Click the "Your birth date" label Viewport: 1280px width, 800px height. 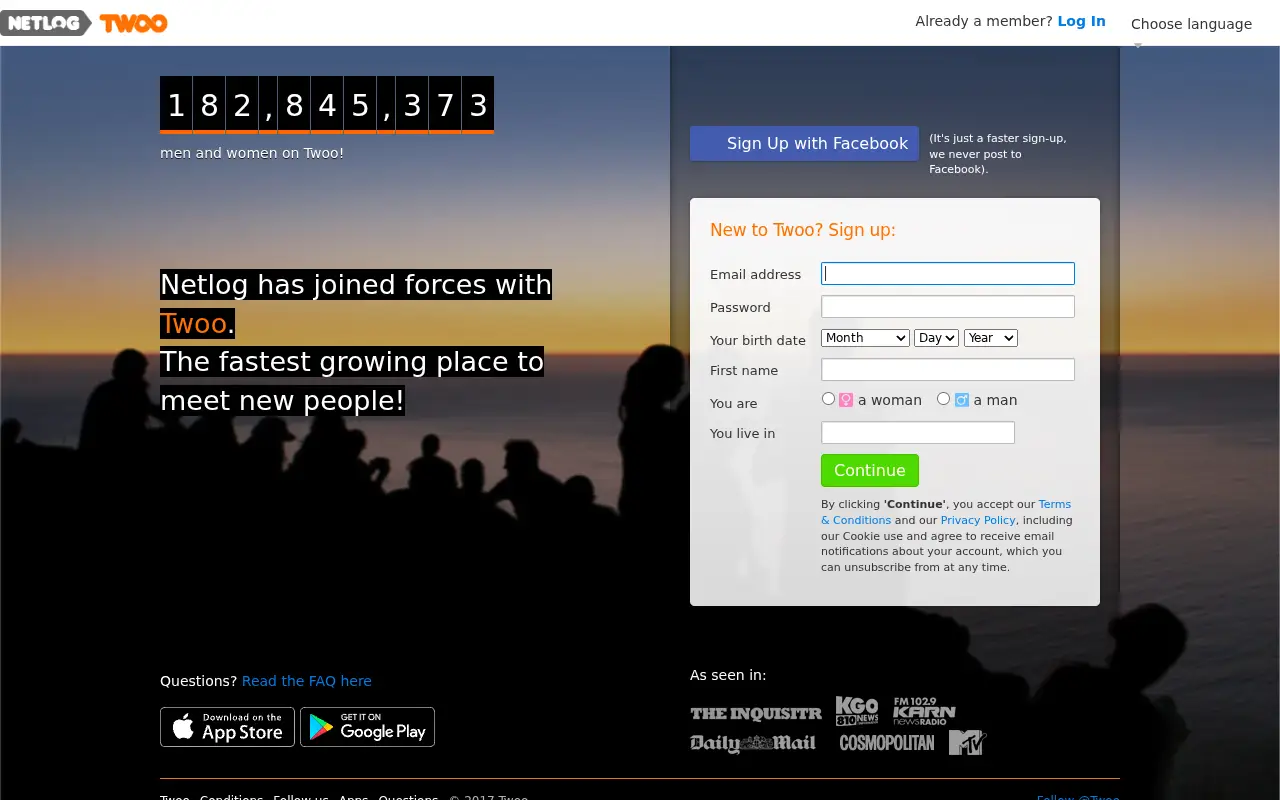pyautogui.click(x=758, y=340)
